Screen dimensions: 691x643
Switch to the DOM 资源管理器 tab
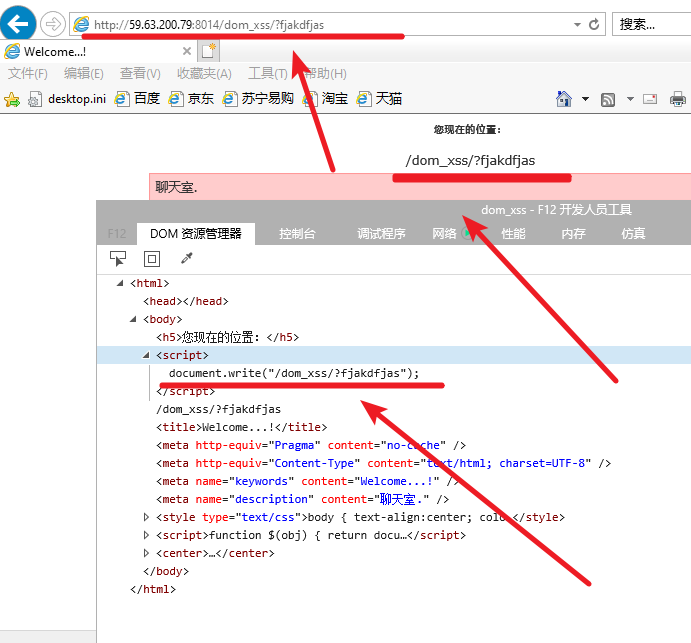(x=196, y=234)
